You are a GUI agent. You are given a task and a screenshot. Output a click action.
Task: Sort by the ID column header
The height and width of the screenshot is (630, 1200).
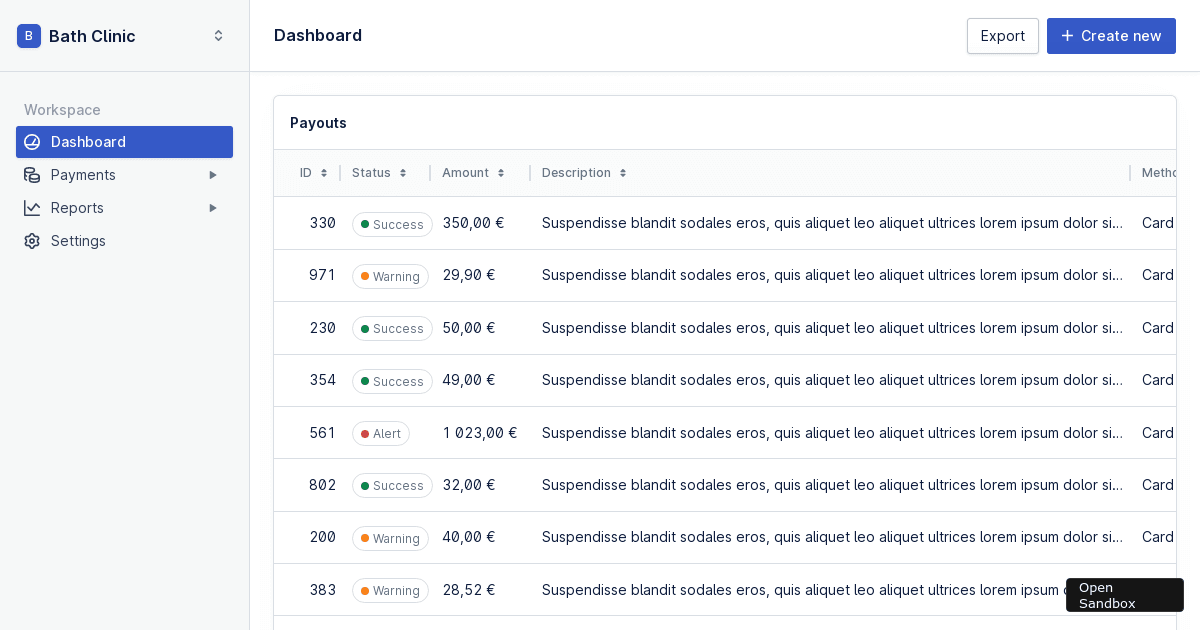[x=314, y=173]
